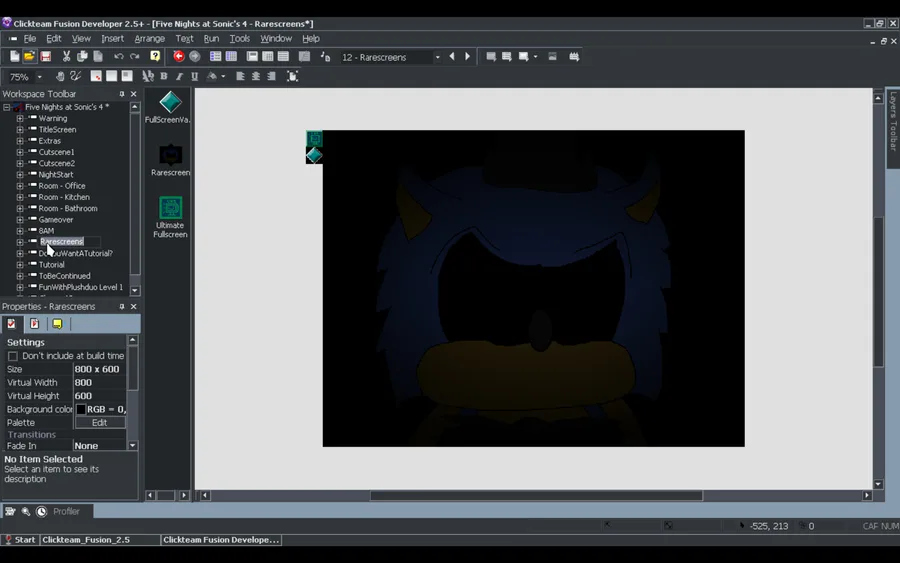Viewport: 900px width, 563px height.
Task: Click the red Back arrow icon
Action: [x=179, y=56]
